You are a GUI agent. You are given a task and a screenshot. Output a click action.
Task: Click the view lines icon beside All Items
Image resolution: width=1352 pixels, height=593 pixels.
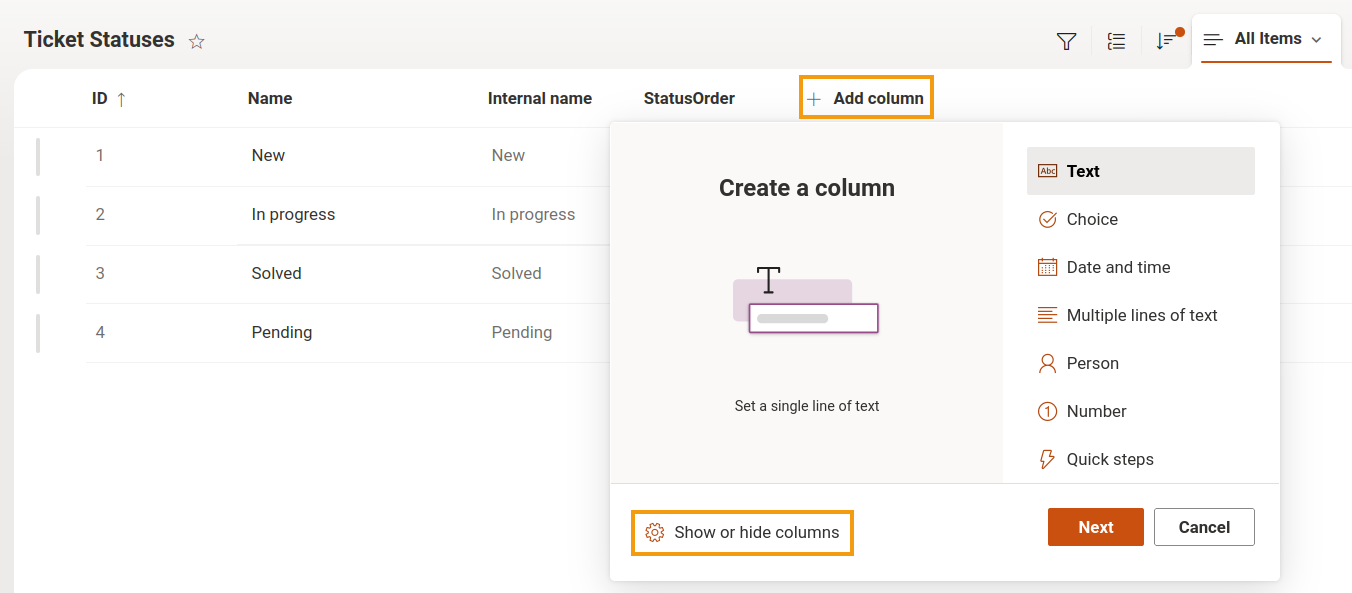[x=1213, y=40]
